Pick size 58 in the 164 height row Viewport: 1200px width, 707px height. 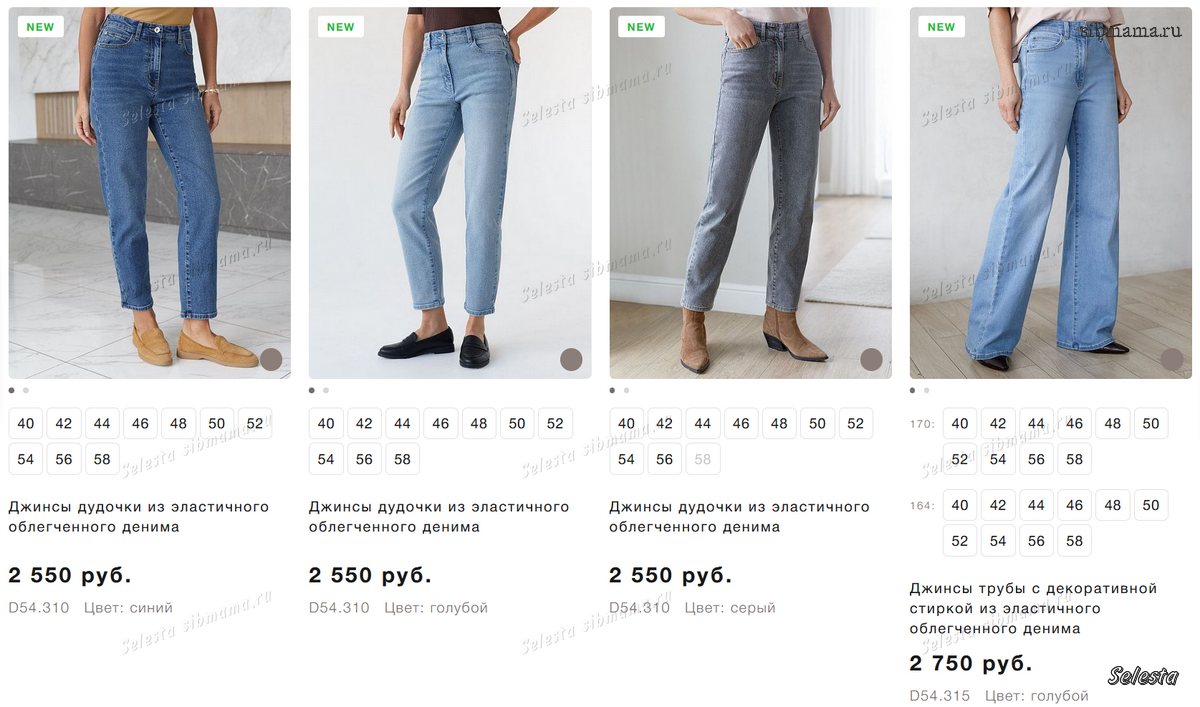(1074, 540)
